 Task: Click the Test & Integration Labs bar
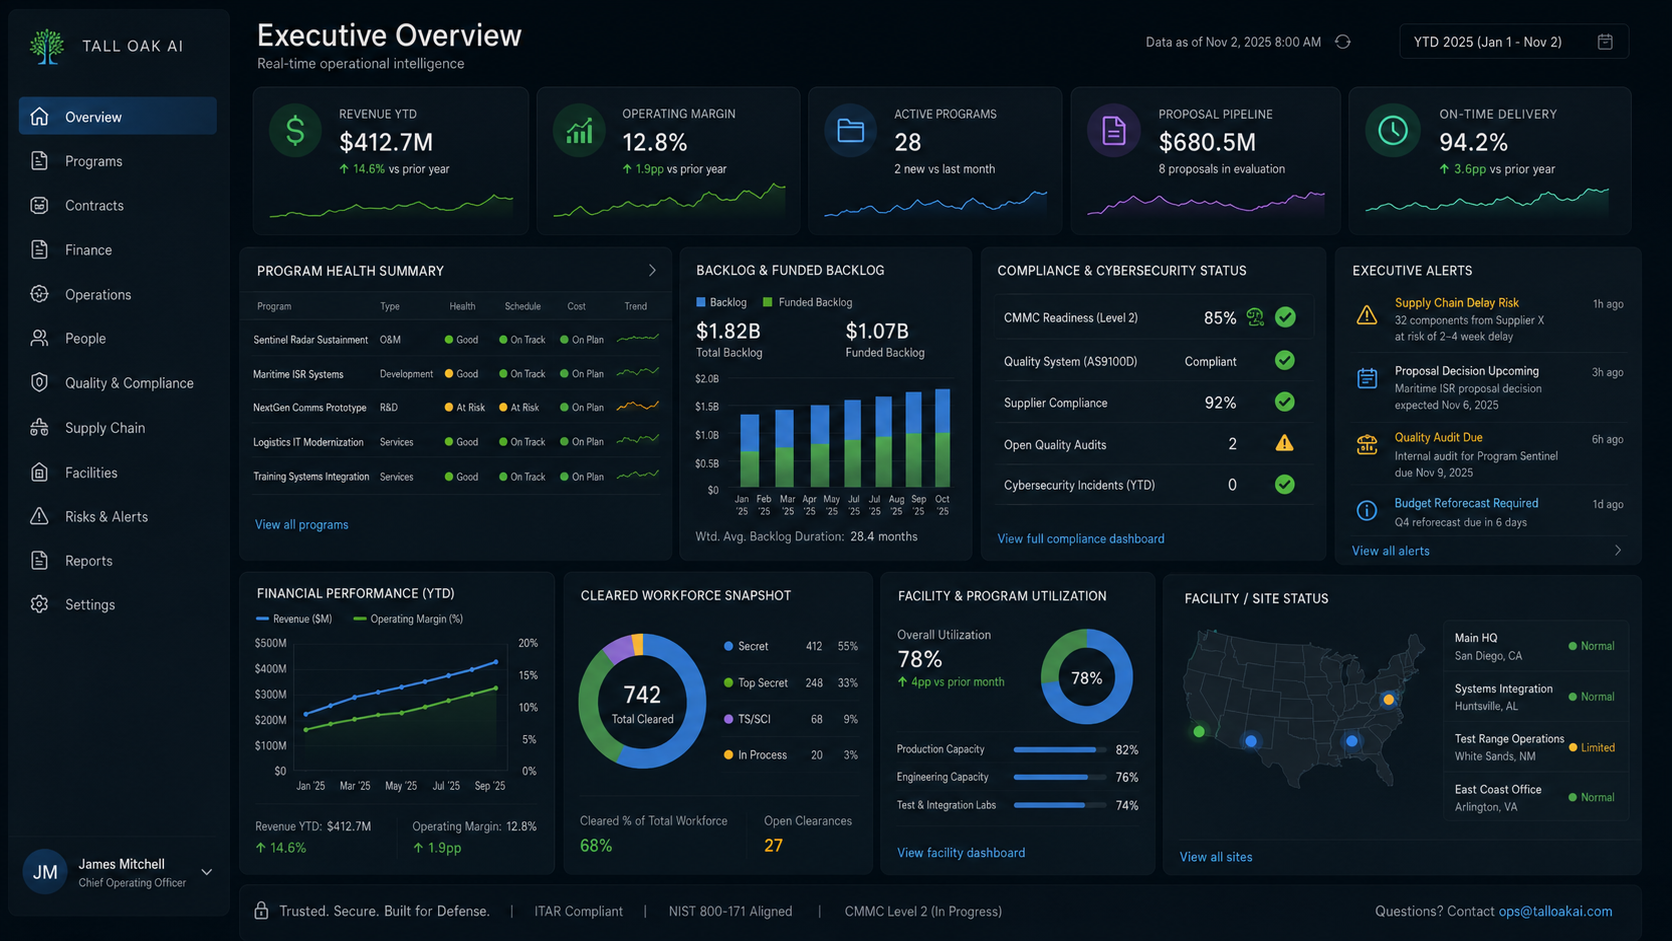coord(1059,805)
